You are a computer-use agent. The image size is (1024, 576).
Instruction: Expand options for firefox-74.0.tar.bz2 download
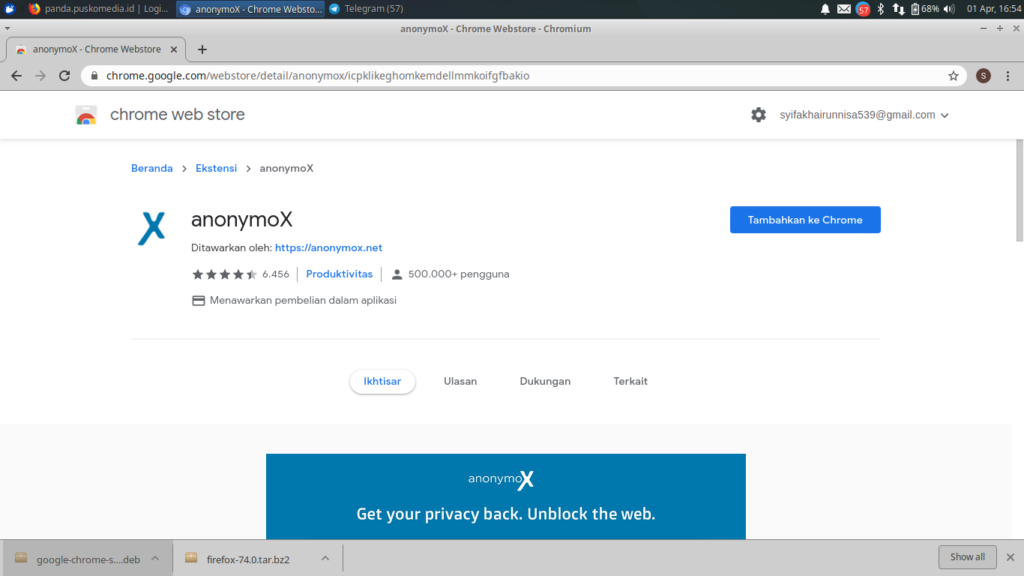click(x=325, y=558)
